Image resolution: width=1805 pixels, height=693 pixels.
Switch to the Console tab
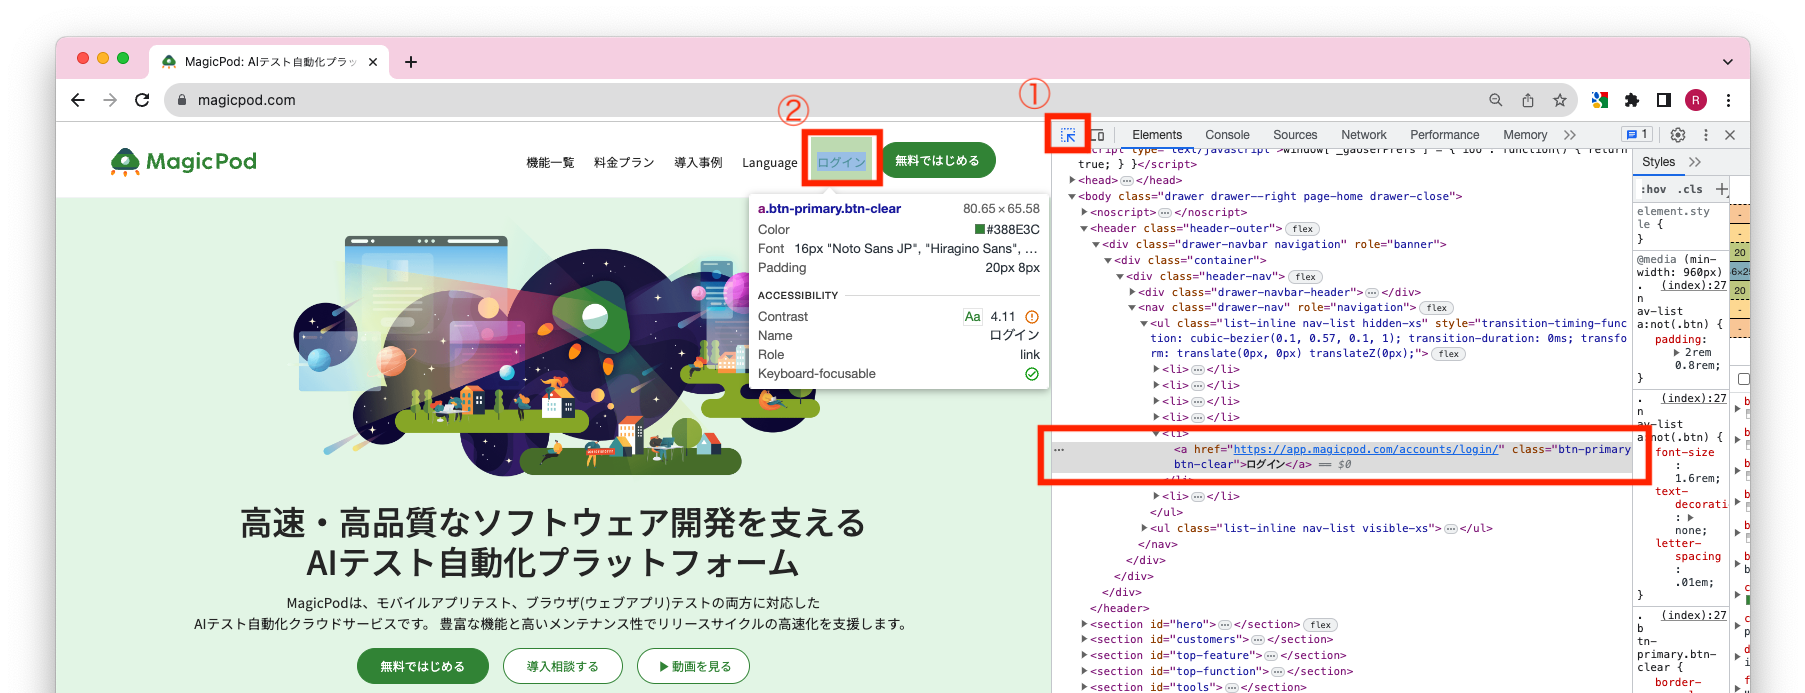[x=1227, y=135]
